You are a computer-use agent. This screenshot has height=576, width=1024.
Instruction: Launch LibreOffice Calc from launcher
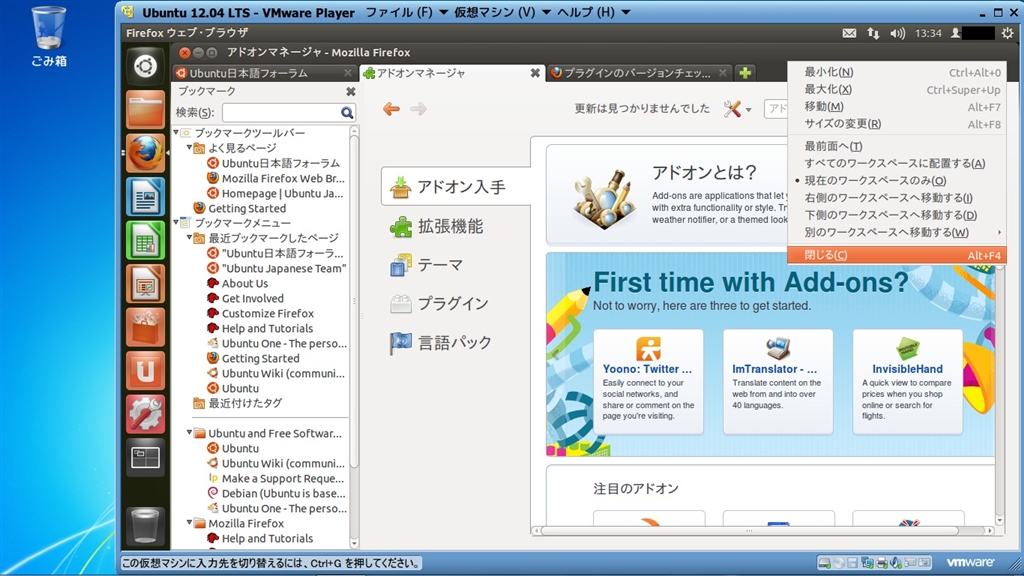145,240
